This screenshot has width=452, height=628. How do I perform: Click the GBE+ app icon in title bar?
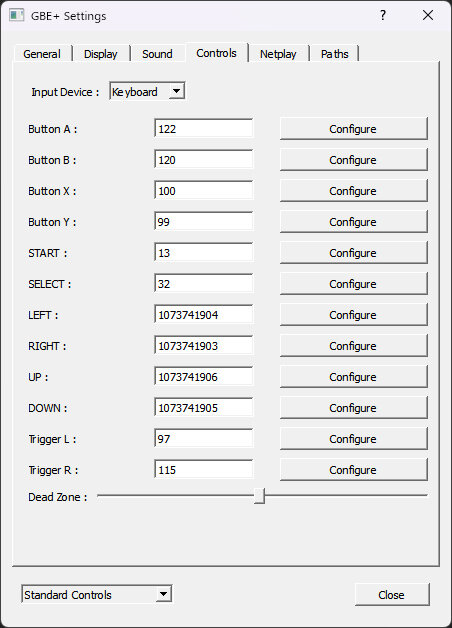point(16,16)
